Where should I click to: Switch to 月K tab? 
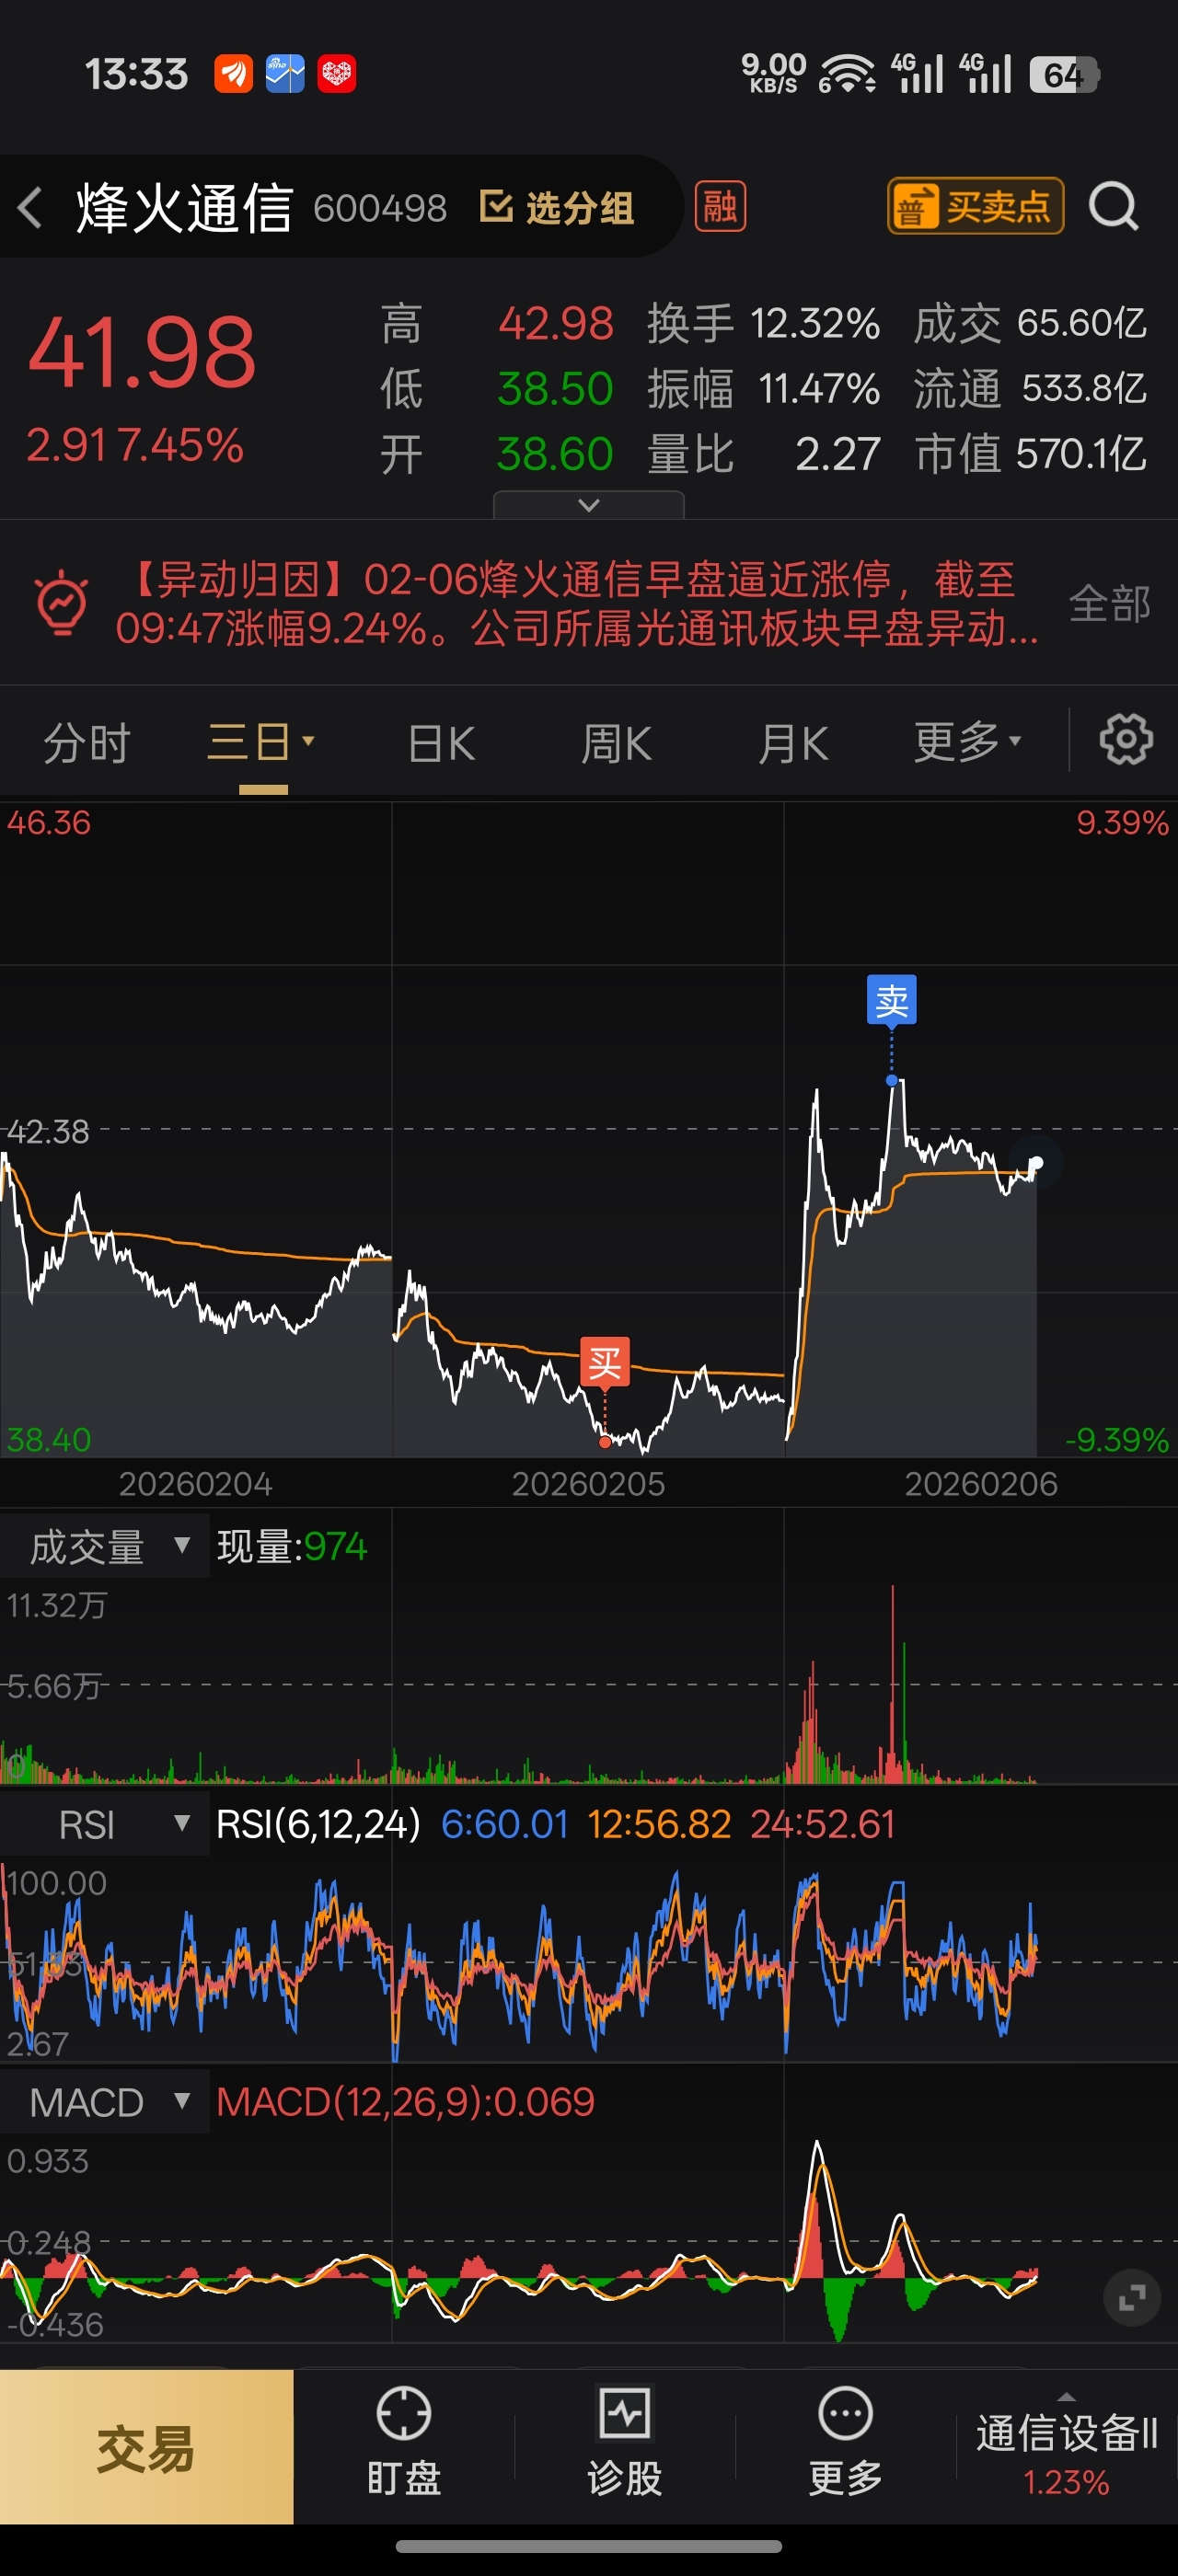tap(793, 743)
